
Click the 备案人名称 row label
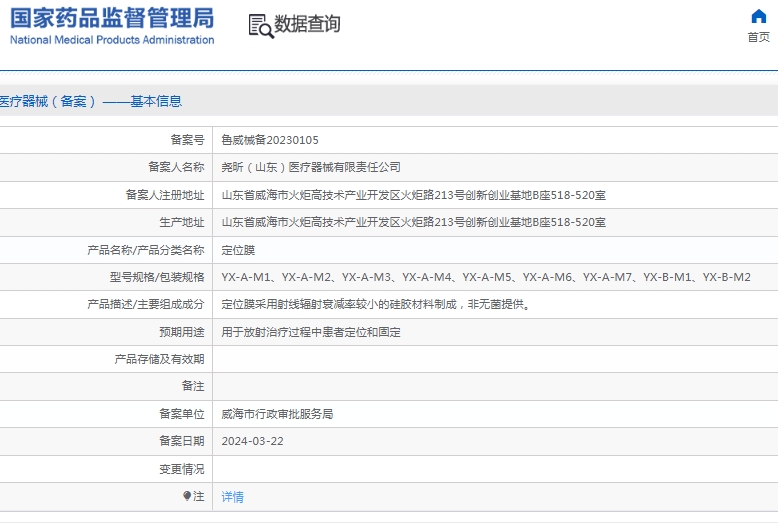tap(176, 167)
